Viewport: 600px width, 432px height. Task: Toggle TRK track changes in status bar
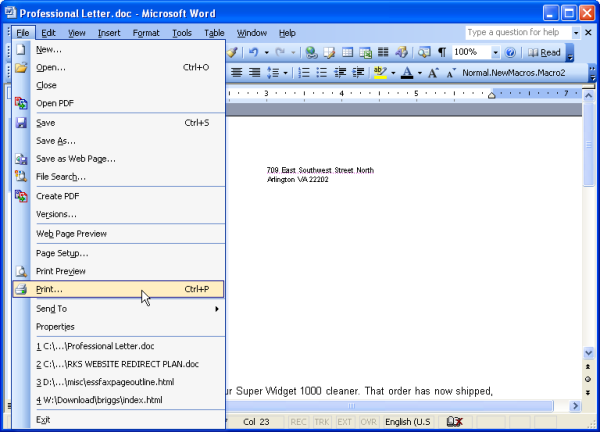pos(321,422)
